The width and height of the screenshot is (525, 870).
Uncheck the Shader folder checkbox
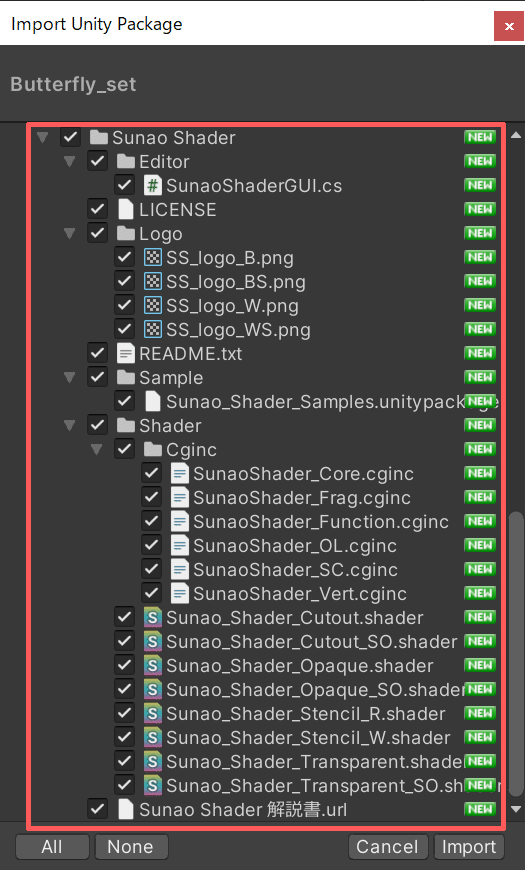click(98, 425)
